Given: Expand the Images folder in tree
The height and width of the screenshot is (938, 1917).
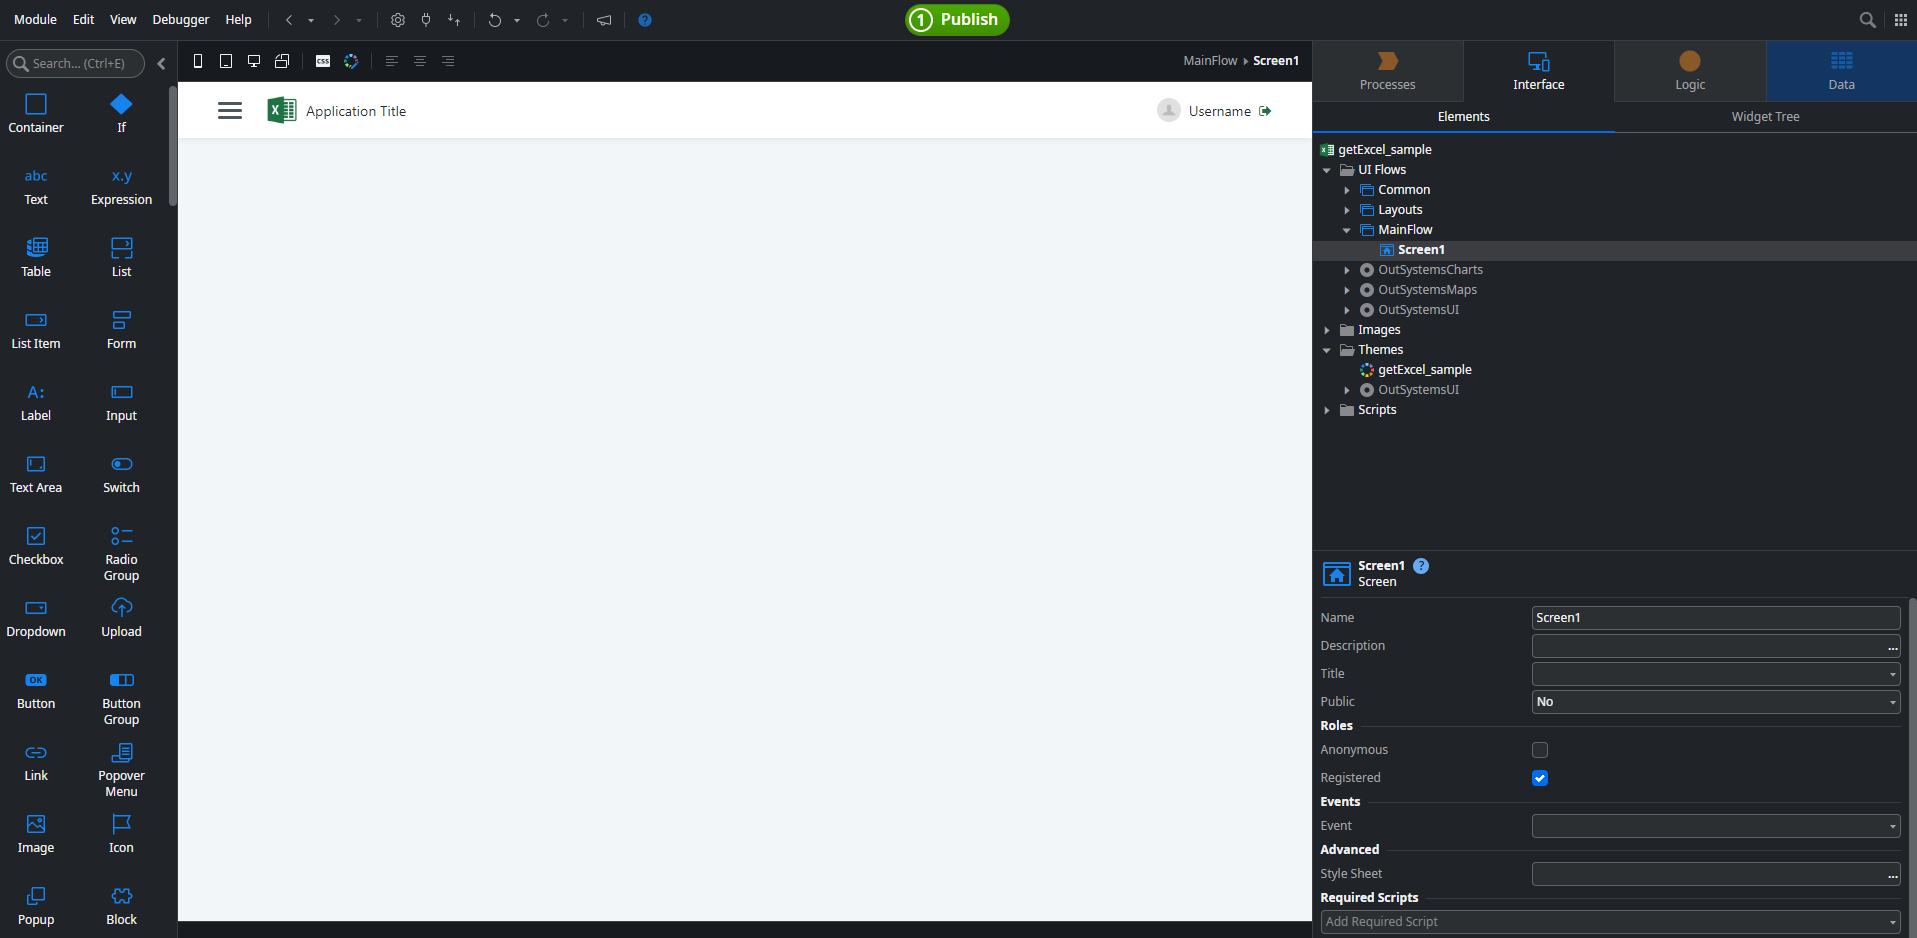Looking at the screenshot, I should click(x=1327, y=330).
